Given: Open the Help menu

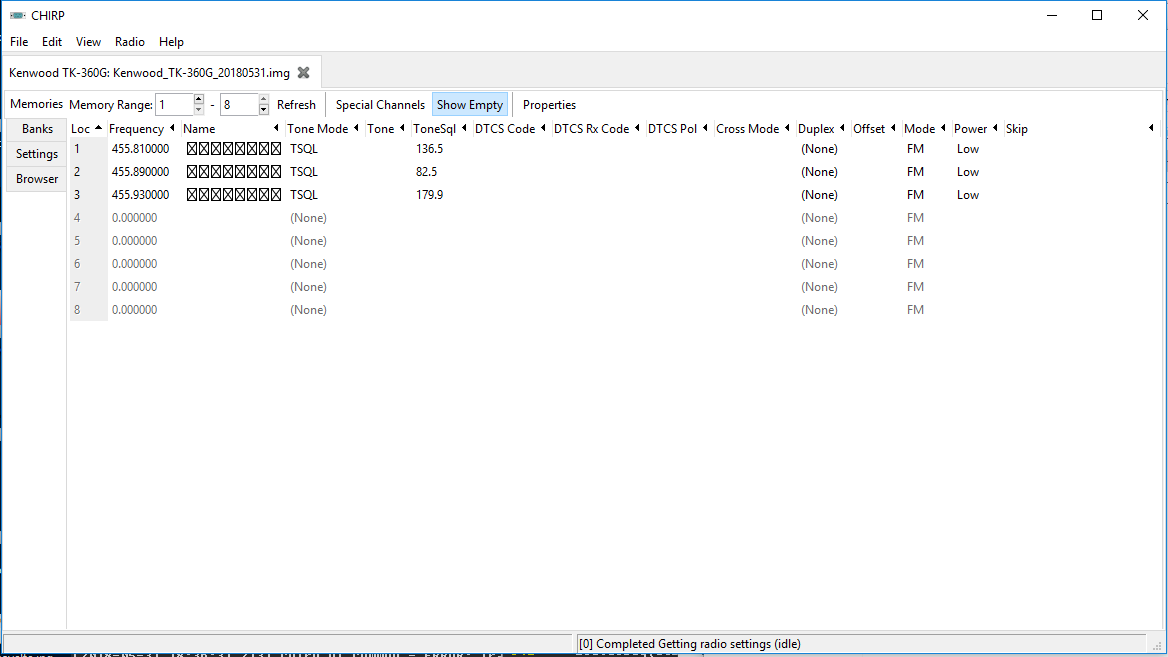Looking at the screenshot, I should (171, 42).
